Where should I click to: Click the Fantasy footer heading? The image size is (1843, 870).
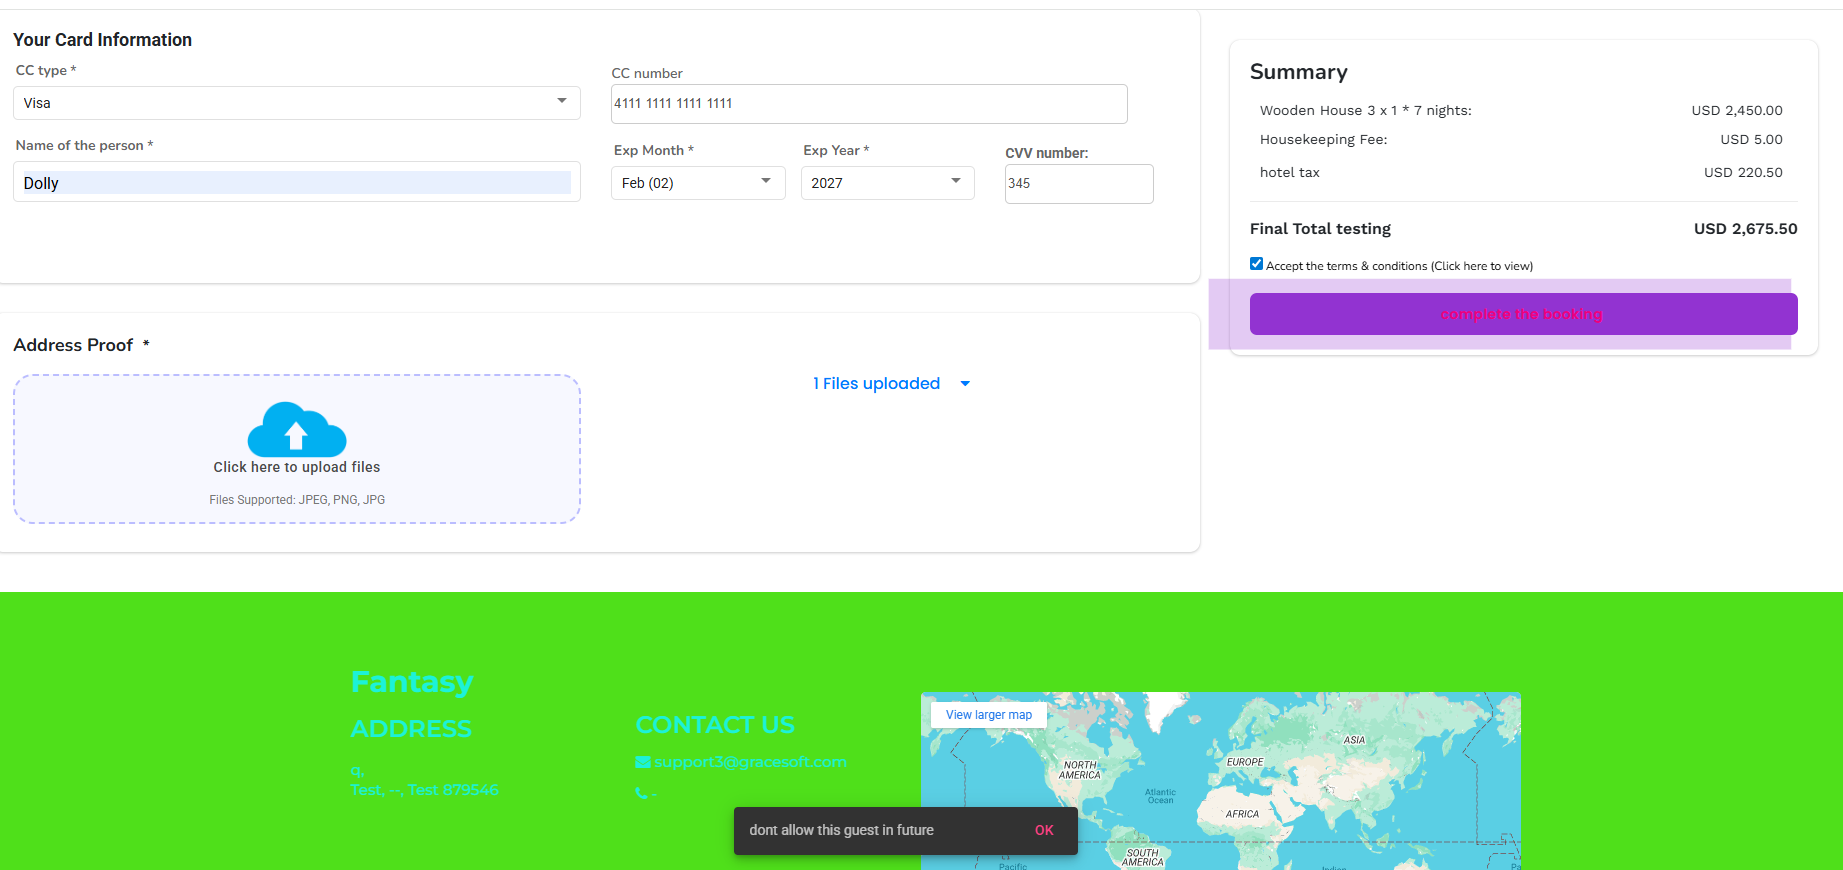412,682
